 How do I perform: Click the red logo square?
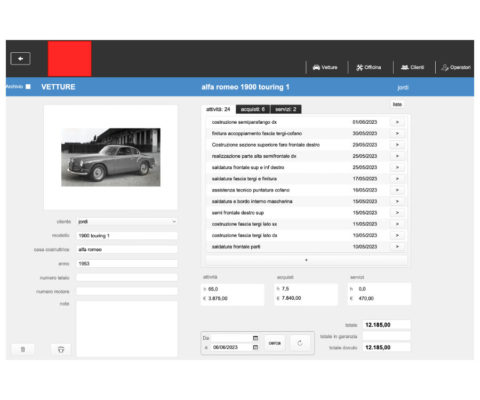click(70, 59)
